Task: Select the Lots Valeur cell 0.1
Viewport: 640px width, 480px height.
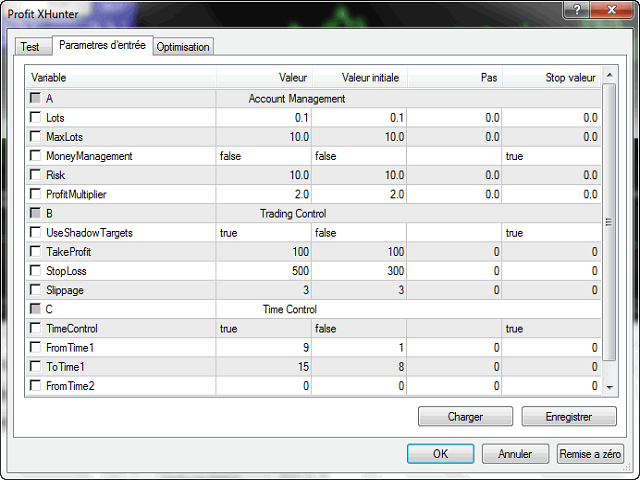Action: (x=264, y=118)
